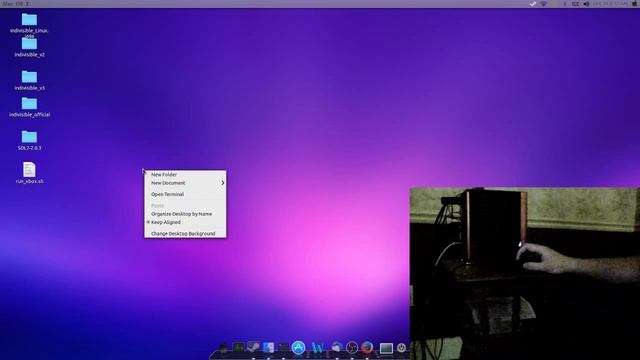This screenshot has height=360, width=640.
Task: Open the green system monitor dock icon
Action: pos(238,347)
